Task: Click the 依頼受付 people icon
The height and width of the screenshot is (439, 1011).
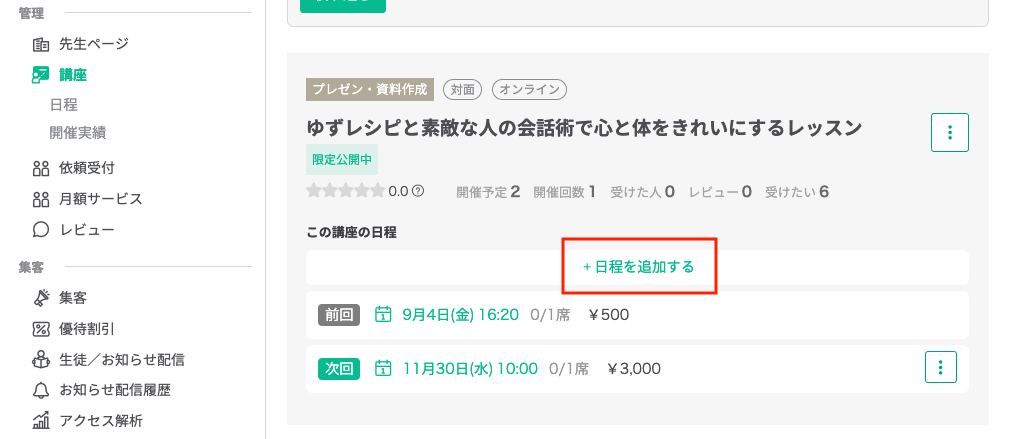Action: (x=41, y=168)
